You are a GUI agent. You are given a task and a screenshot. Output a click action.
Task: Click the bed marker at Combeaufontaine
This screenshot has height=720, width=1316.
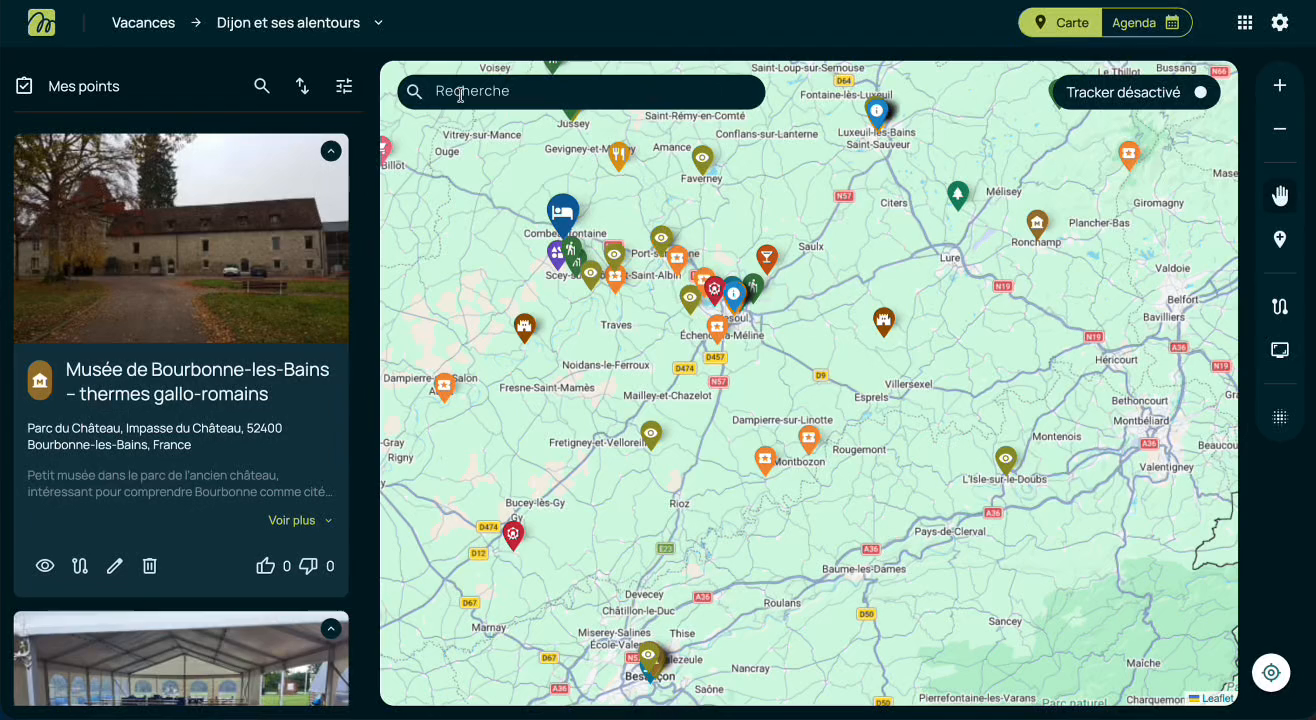point(563,212)
